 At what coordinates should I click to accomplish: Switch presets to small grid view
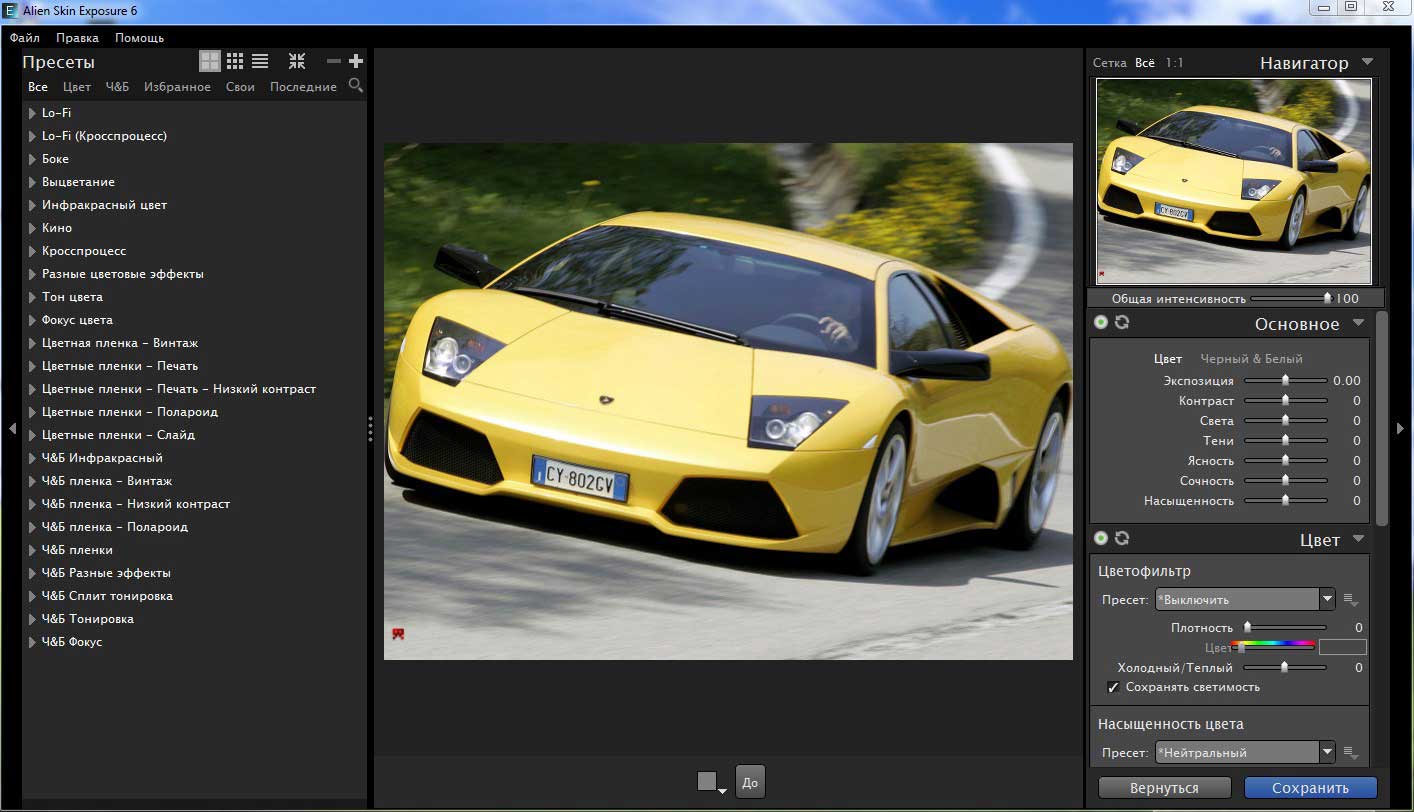point(235,61)
